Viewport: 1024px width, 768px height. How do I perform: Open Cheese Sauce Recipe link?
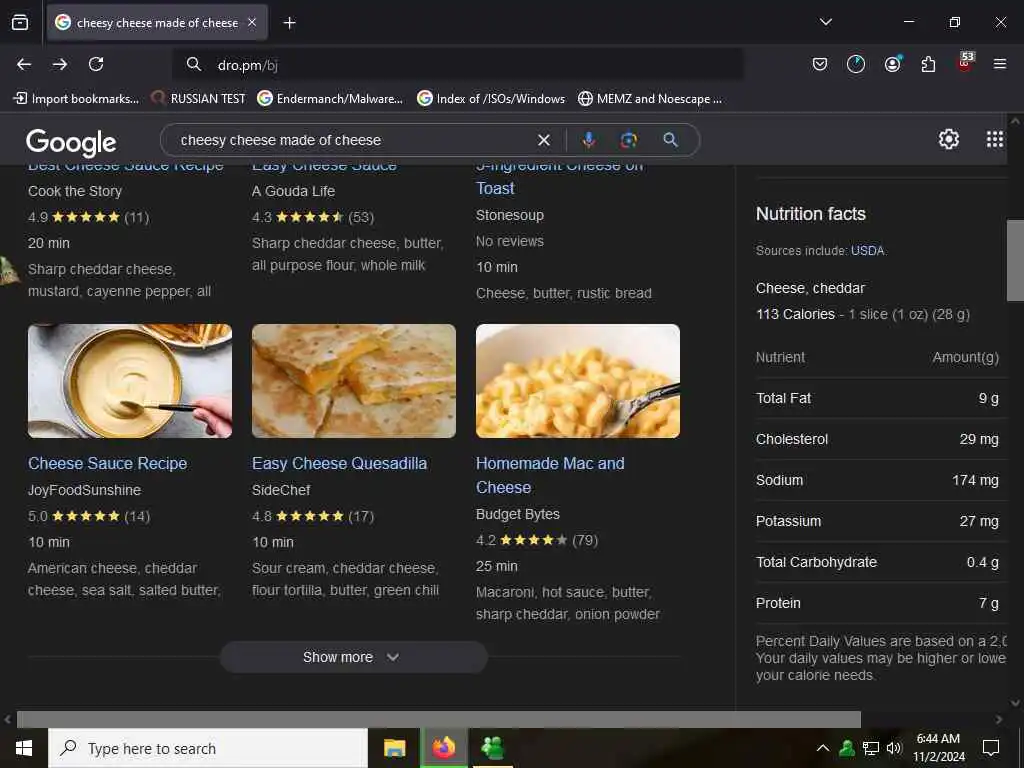pyautogui.click(x=108, y=463)
